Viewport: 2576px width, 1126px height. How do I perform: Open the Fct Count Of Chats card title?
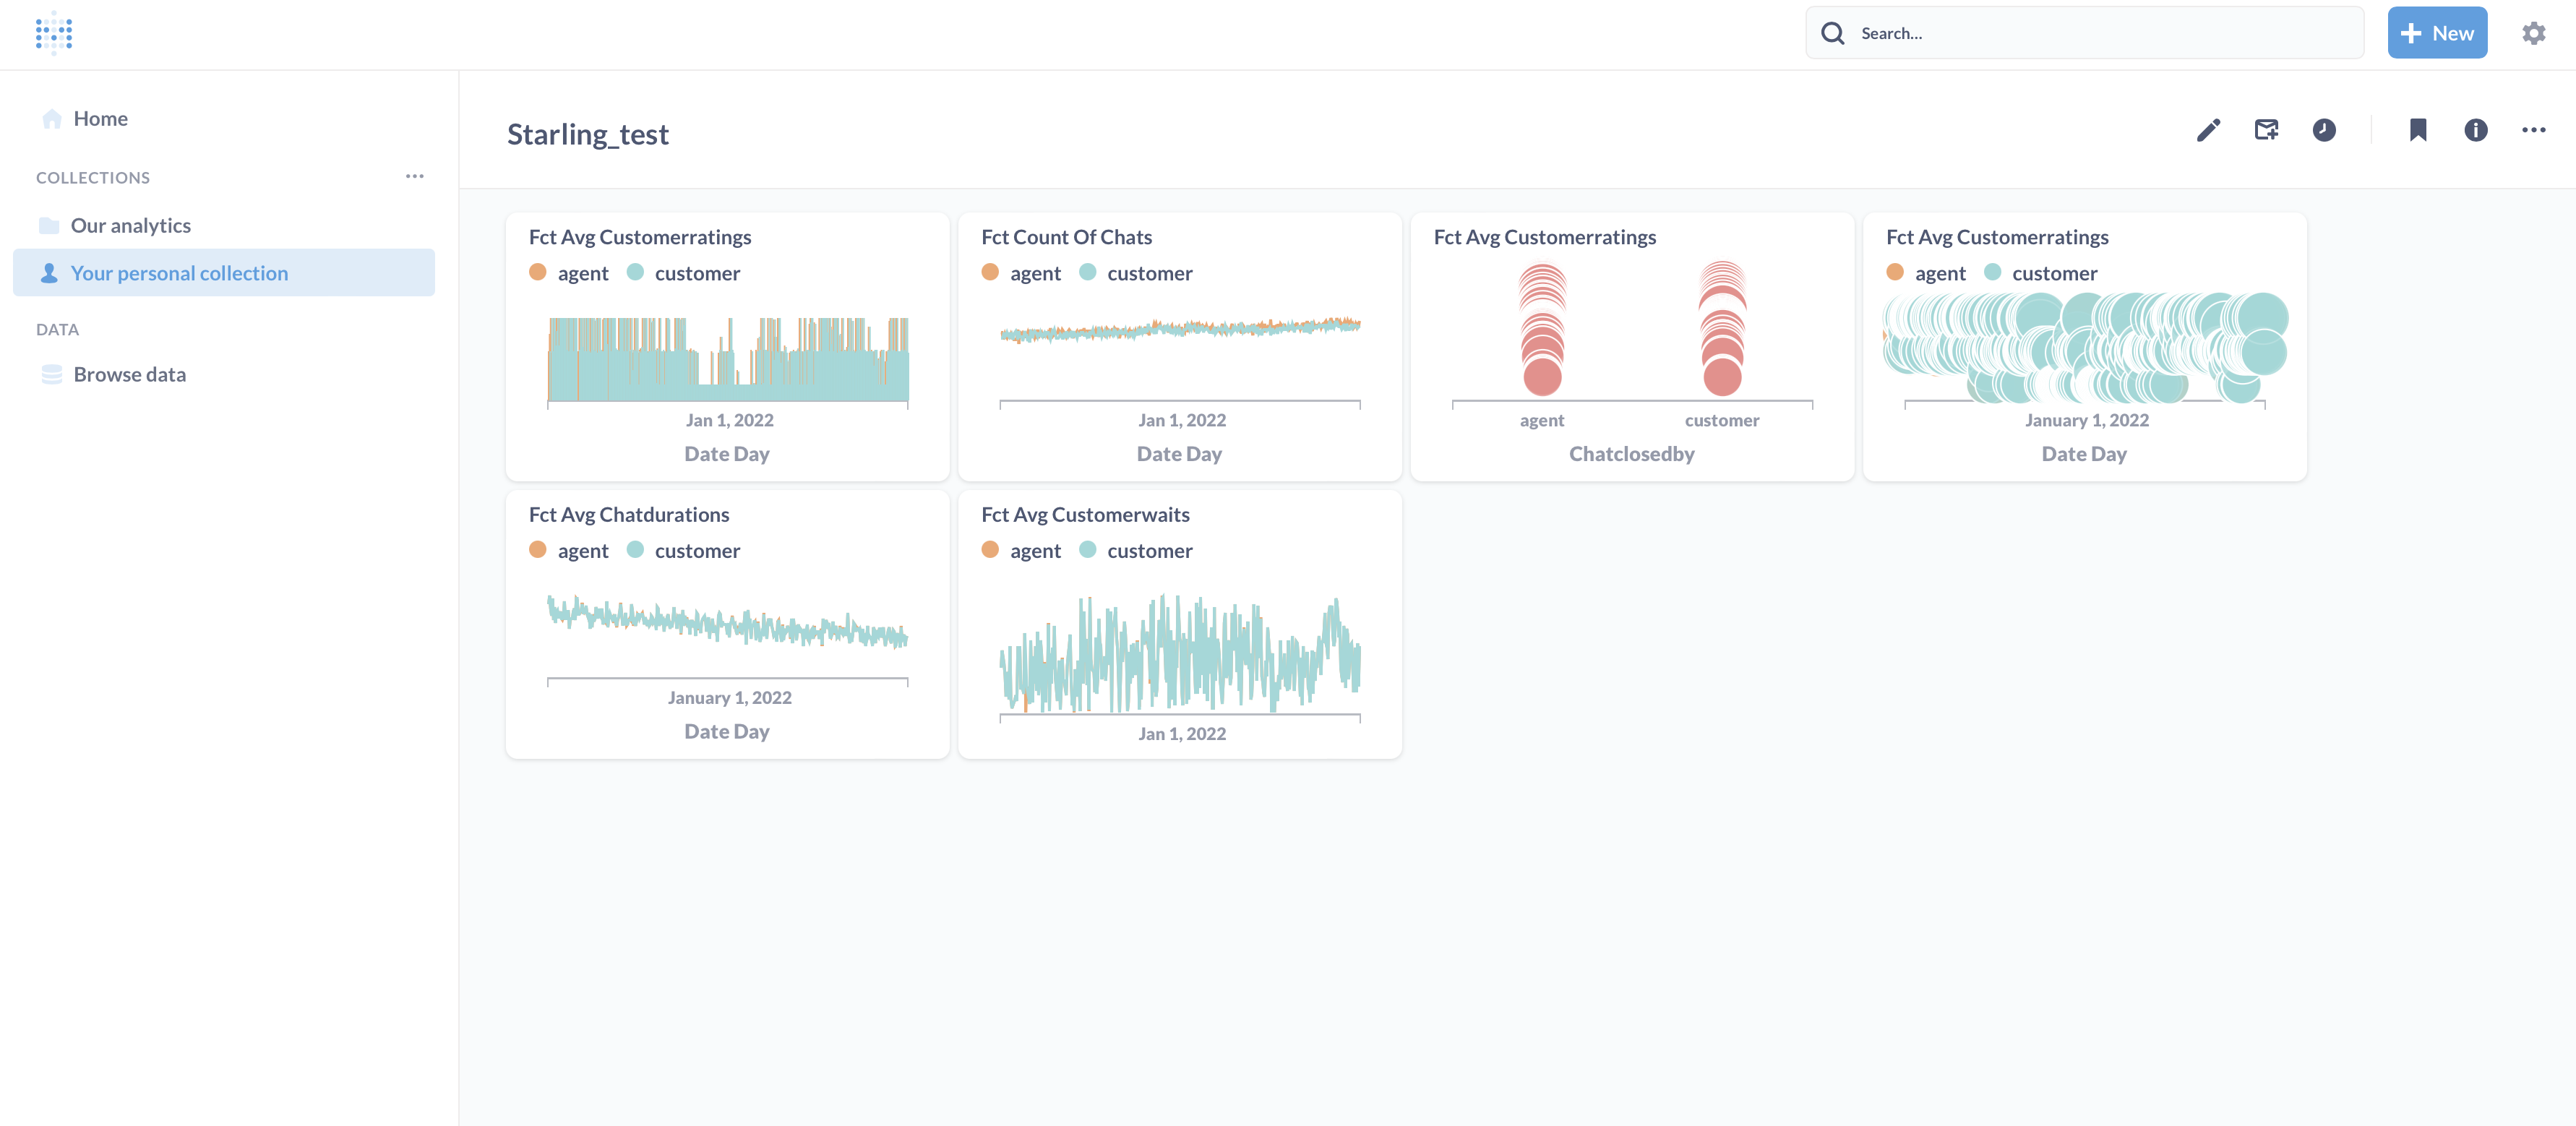pos(1066,237)
